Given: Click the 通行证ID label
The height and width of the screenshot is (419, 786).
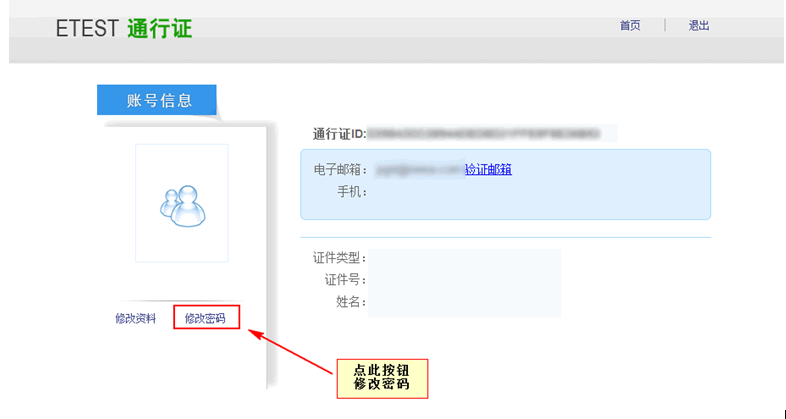Looking at the screenshot, I should [340, 133].
